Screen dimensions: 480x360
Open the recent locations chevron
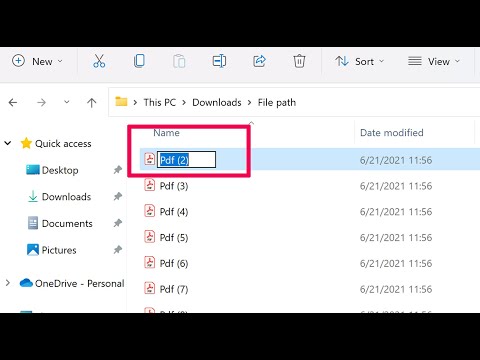coord(67,102)
